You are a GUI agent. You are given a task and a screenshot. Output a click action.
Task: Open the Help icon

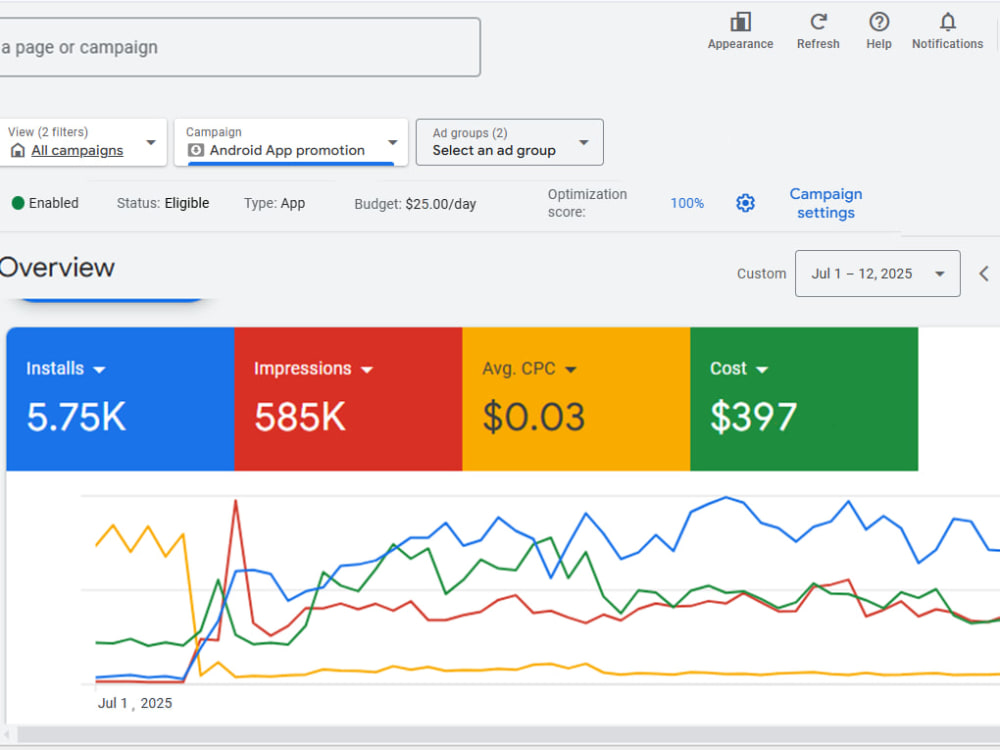tap(879, 22)
